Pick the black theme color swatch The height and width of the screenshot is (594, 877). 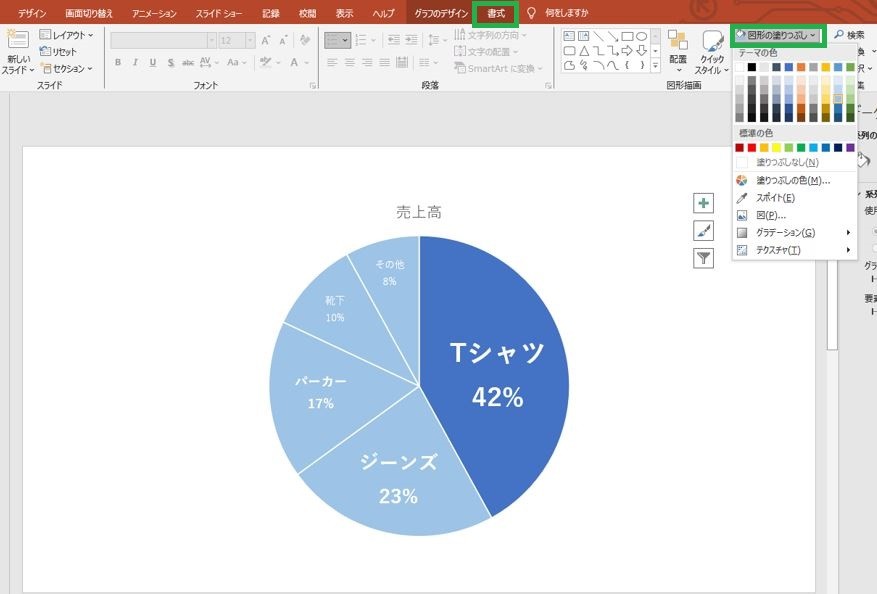[x=752, y=67]
